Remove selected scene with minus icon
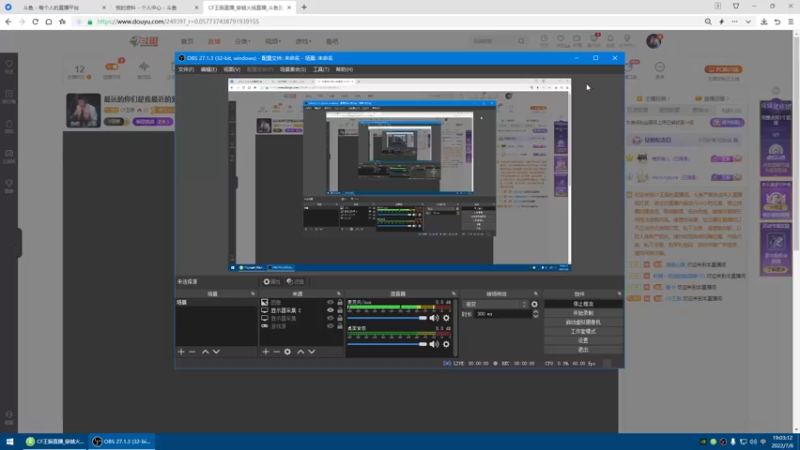Screen dimensions: 800x450 click(x=192, y=352)
